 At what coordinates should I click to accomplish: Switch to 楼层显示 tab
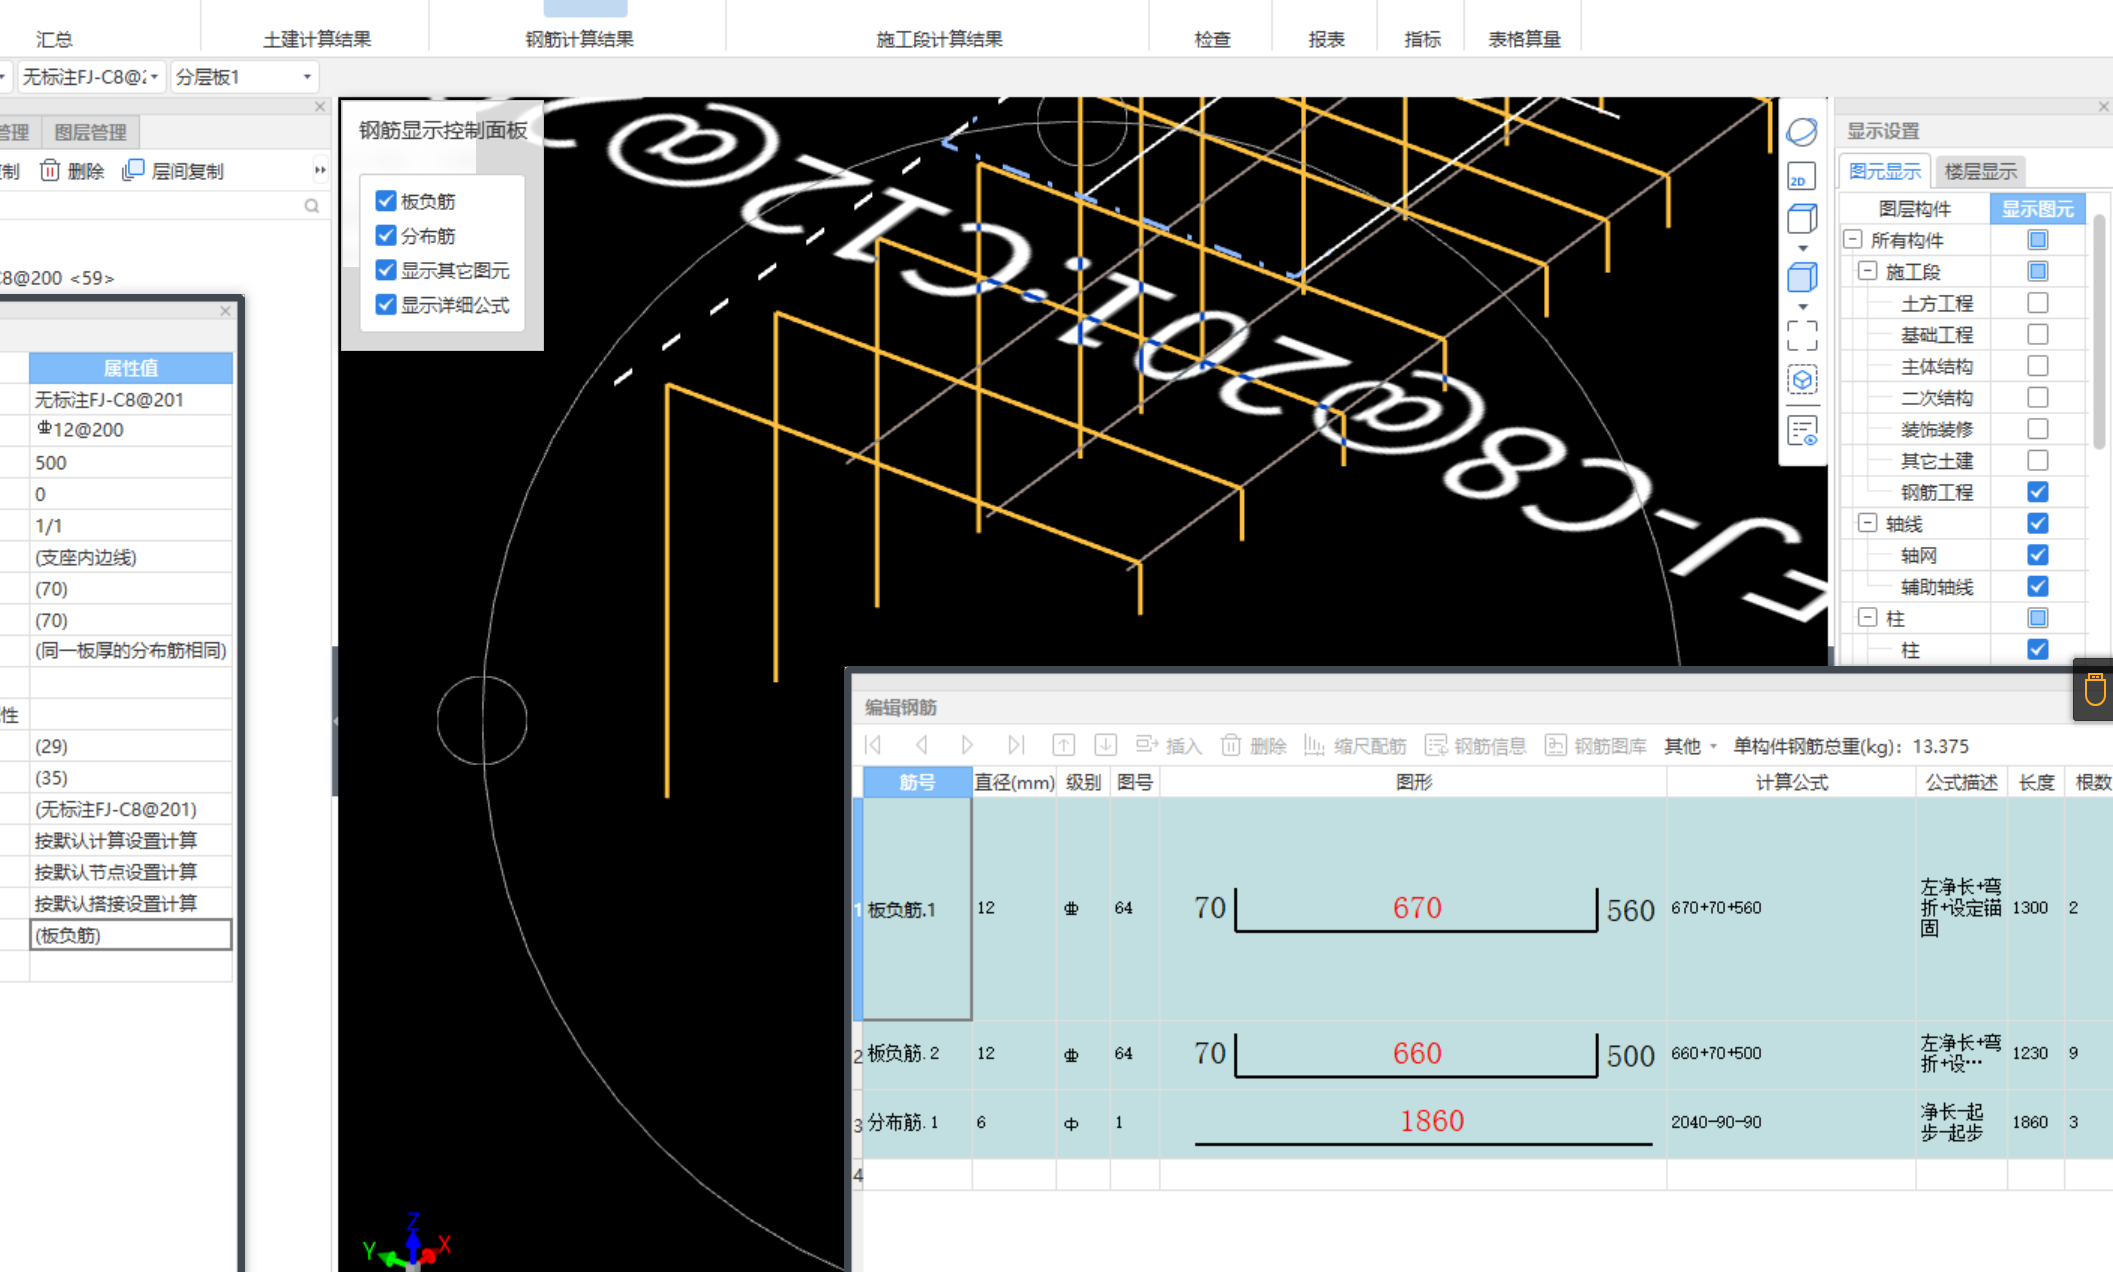[x=1980, y=171]
